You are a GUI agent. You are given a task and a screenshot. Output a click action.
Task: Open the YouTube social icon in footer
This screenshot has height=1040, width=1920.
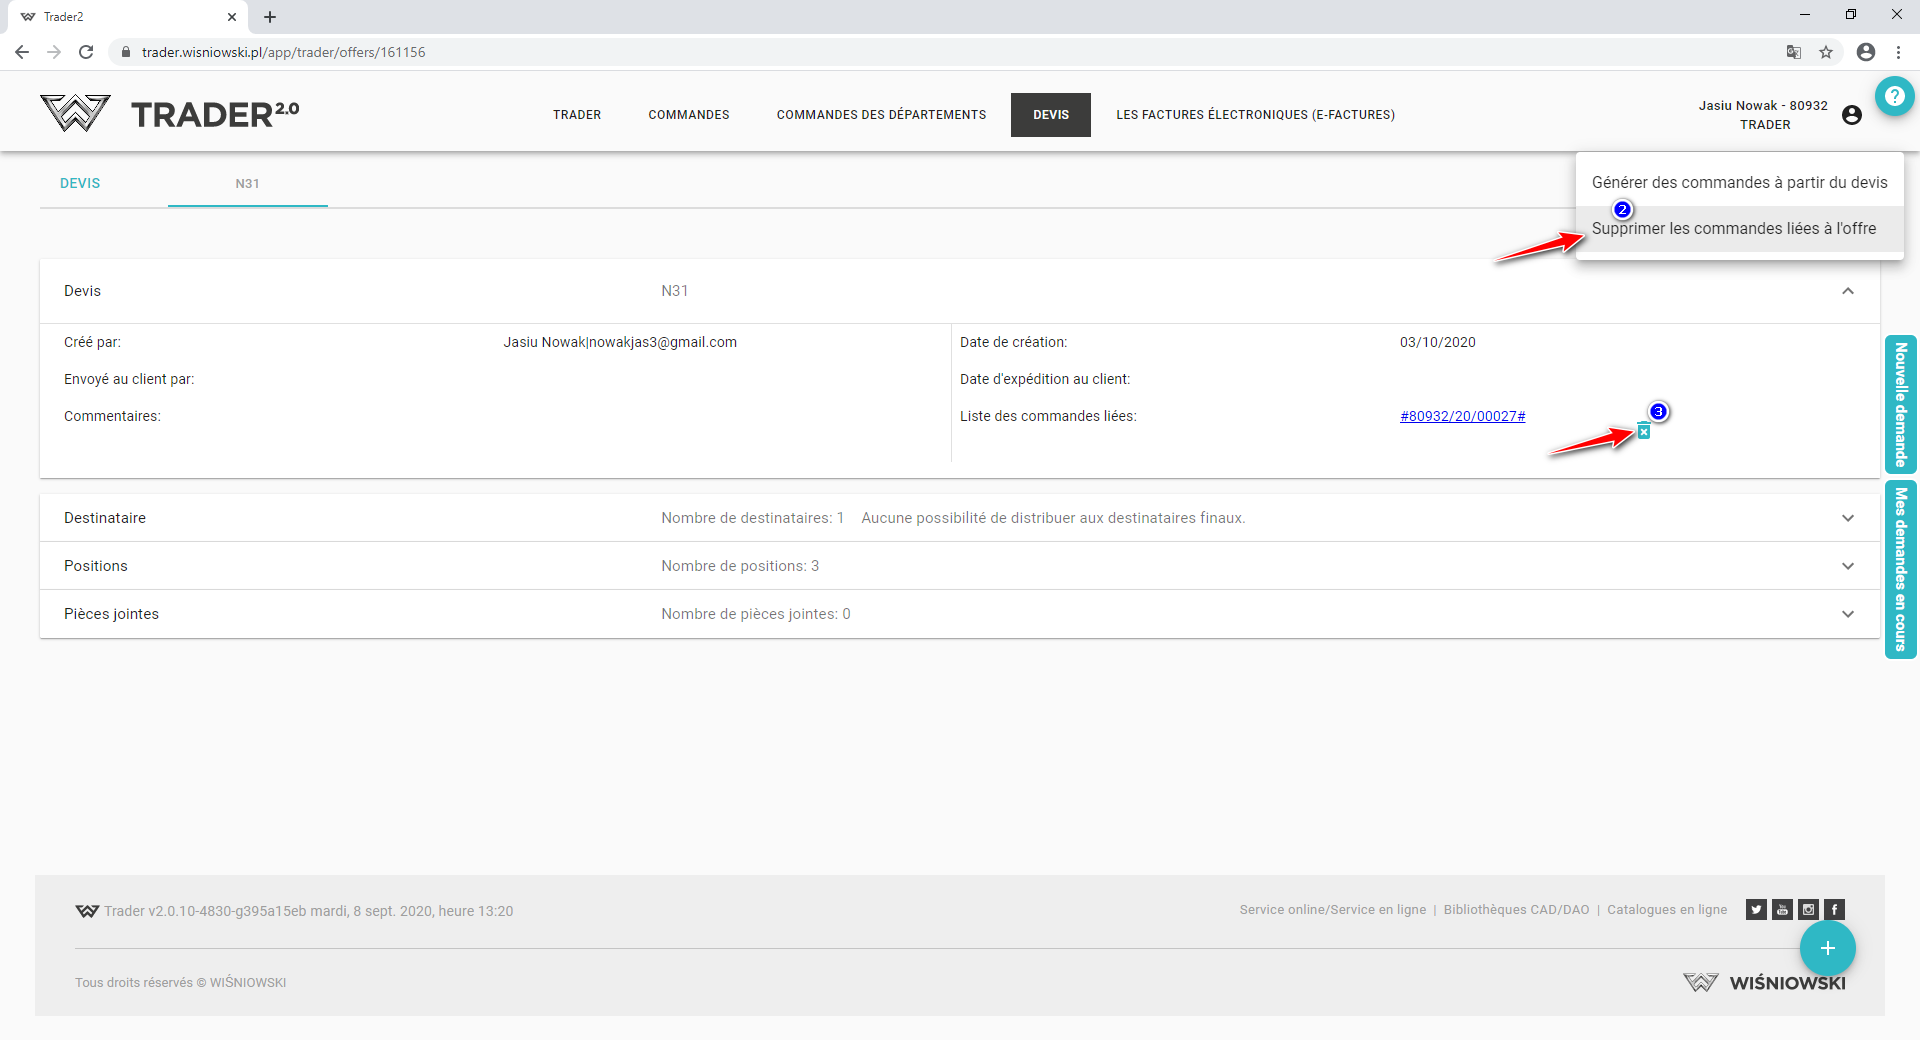pyautogui.click(x=1782, y=909)
